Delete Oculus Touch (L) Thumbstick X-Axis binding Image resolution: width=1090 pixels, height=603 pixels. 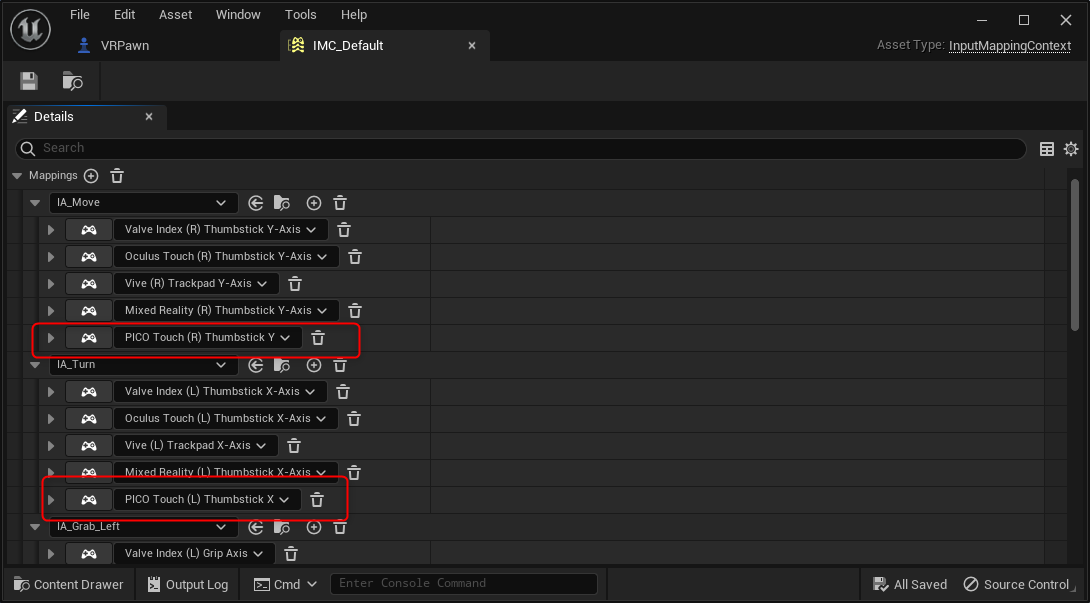[x=354, y=419]
